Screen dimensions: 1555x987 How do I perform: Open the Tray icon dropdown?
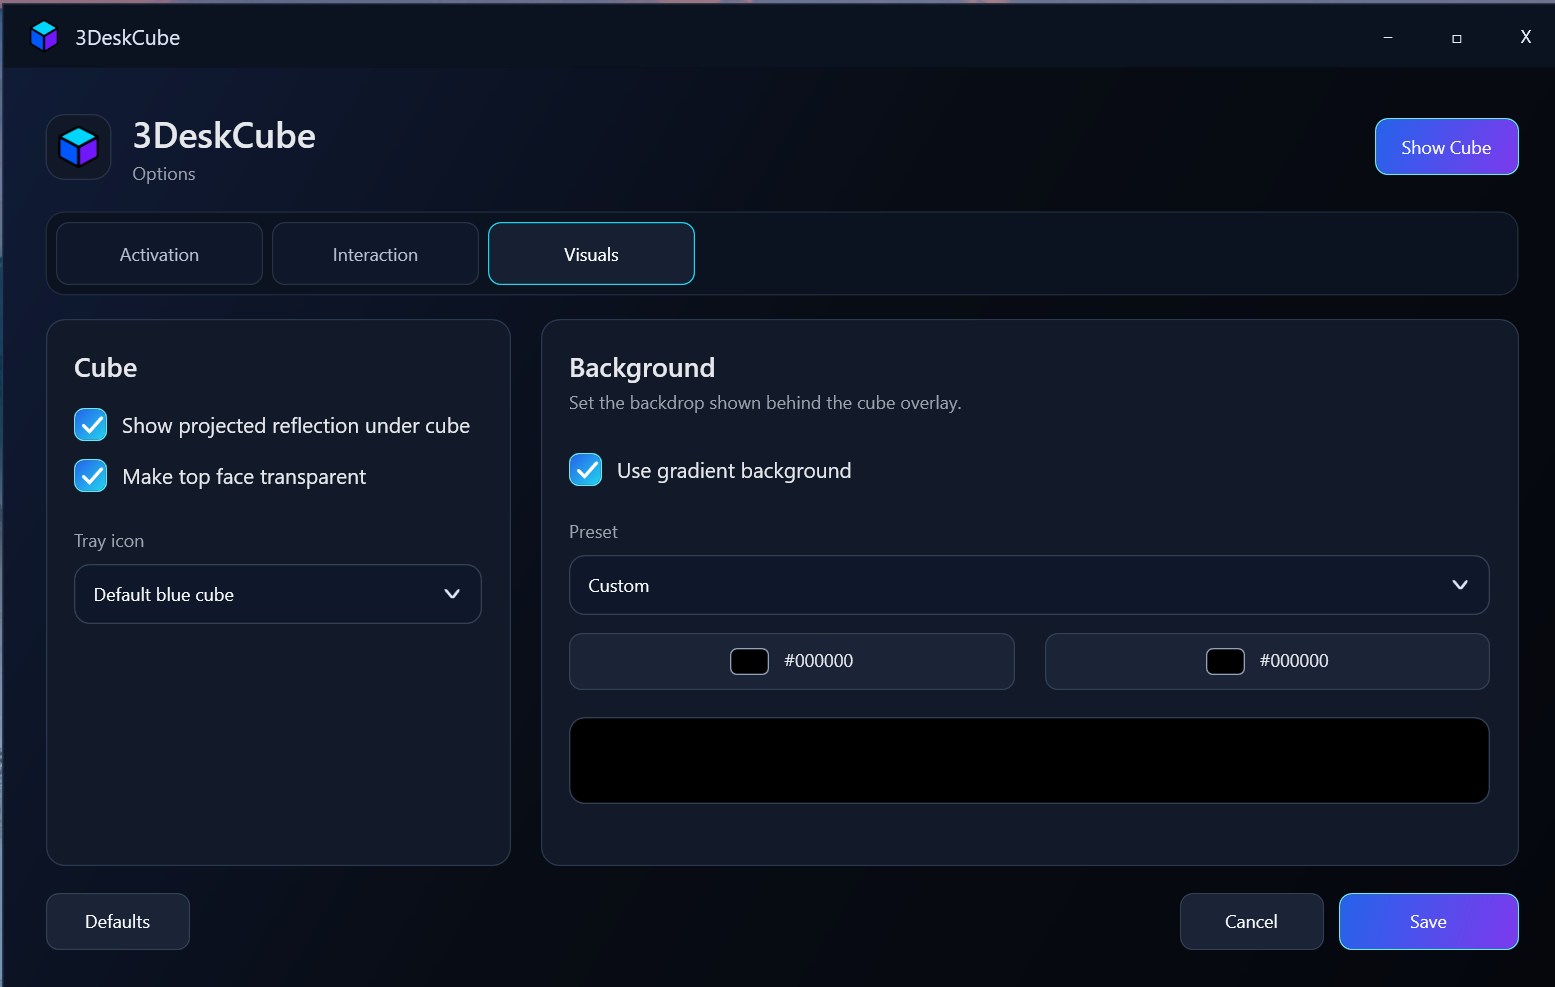click(x=278, y=594)
